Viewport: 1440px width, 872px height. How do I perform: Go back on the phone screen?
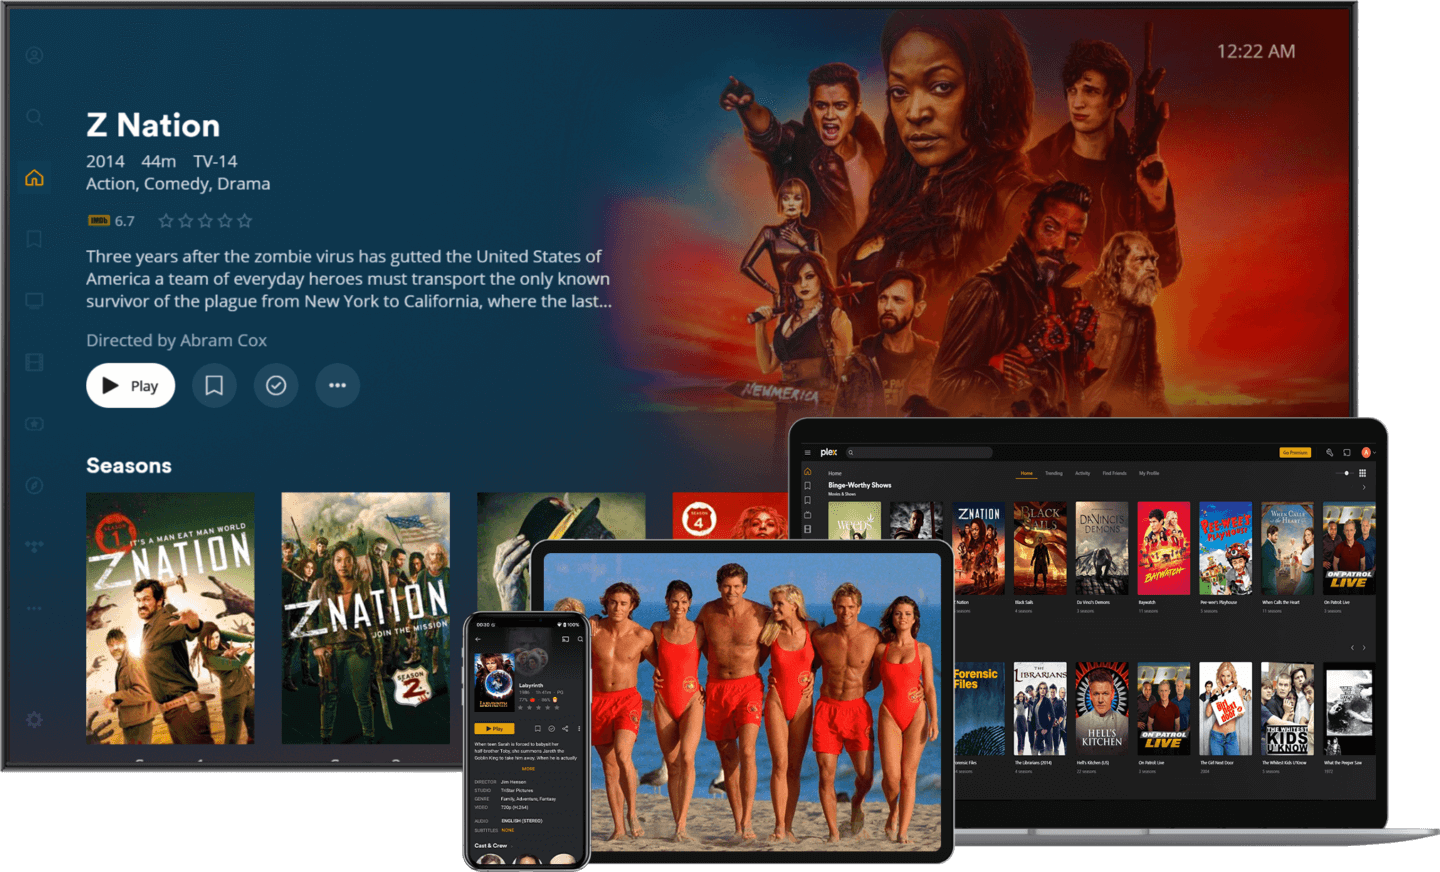478,639
